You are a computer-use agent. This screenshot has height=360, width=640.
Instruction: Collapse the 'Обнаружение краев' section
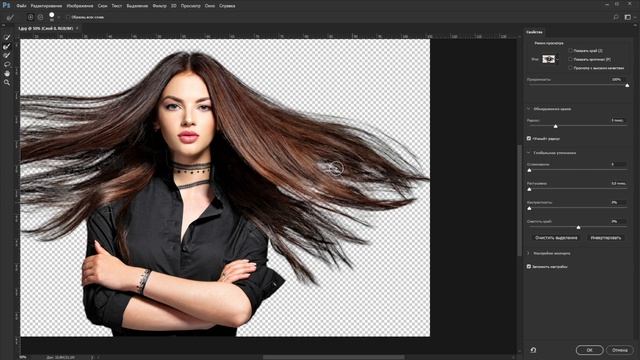click(529, 109)
